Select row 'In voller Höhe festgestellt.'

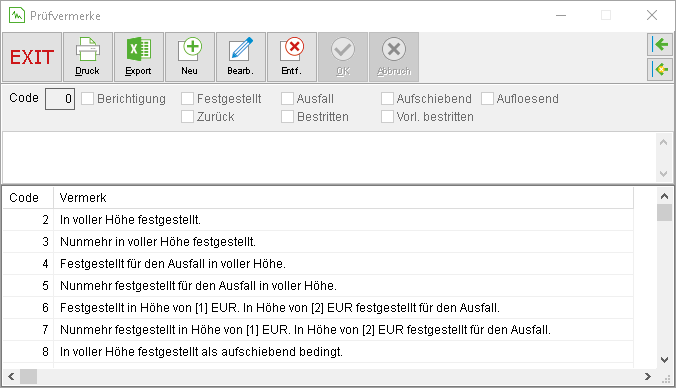pyautogui.click(x=318, y=220)
